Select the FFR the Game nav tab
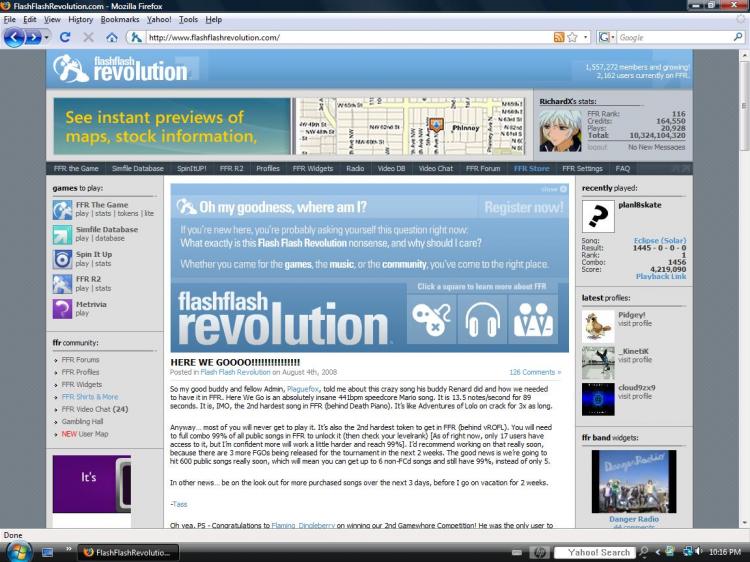This screenshot has width=750, height=562. point(76,168)
